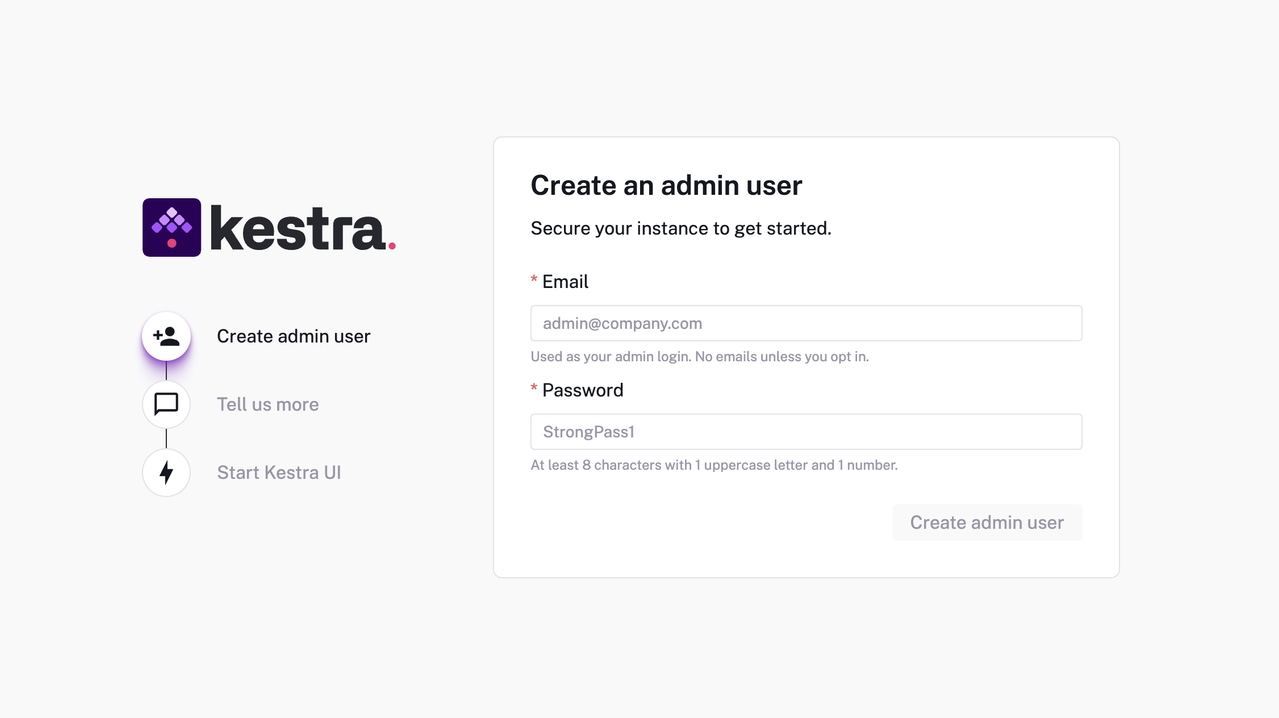Image resolution: width=1279 pixels, height=718 pixels.
Task: Click the required asterisk beside Email
Action: [x=534, y=281]
